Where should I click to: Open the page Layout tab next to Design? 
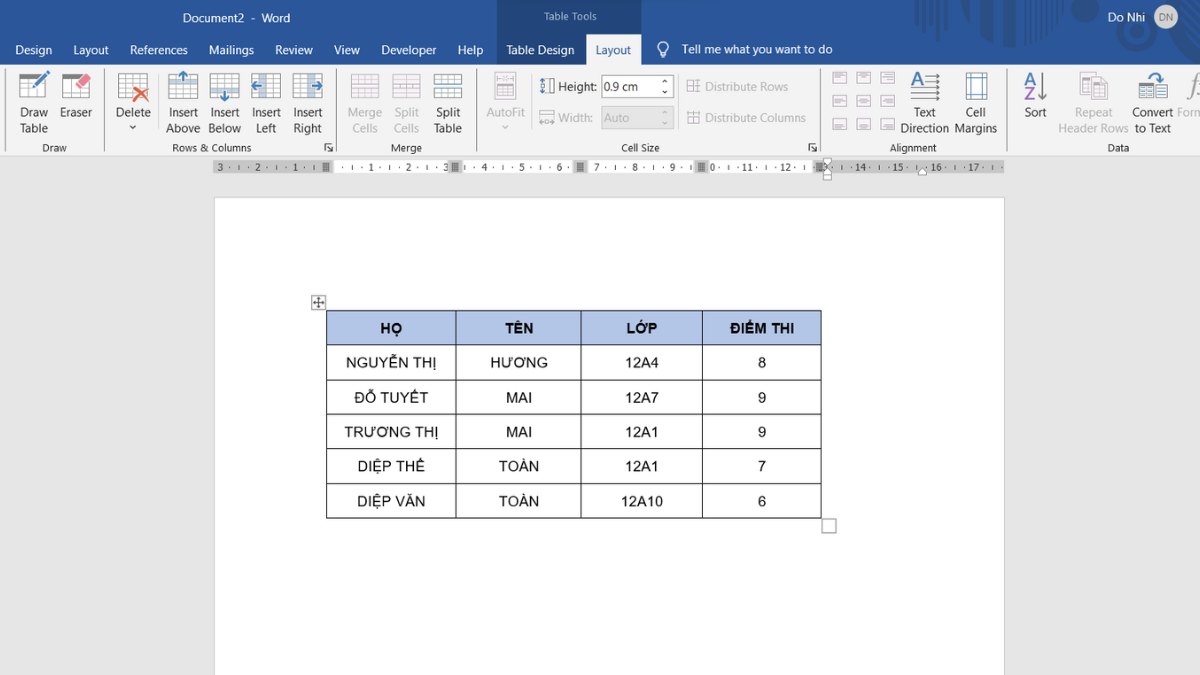(91, 50)
